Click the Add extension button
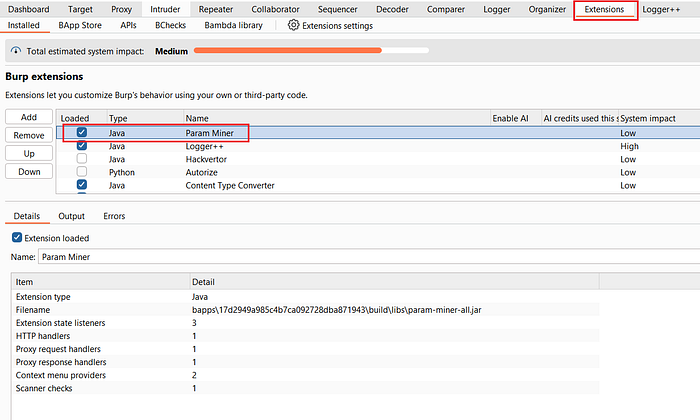Screen dimensions: 700x420 click(29, 117)
